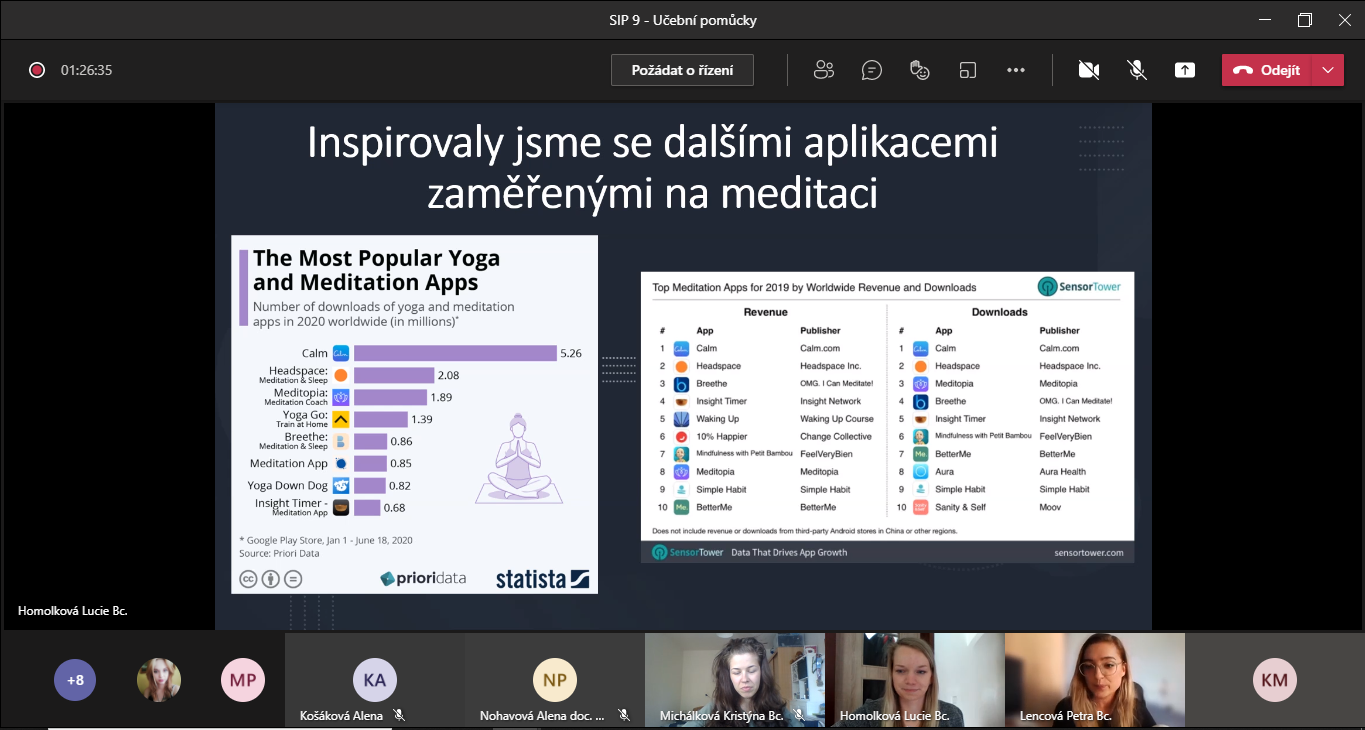Click the Most Popular Yoga apps chart image
1365x730 pixels.
pyautogui.click(x=414, y=414)
